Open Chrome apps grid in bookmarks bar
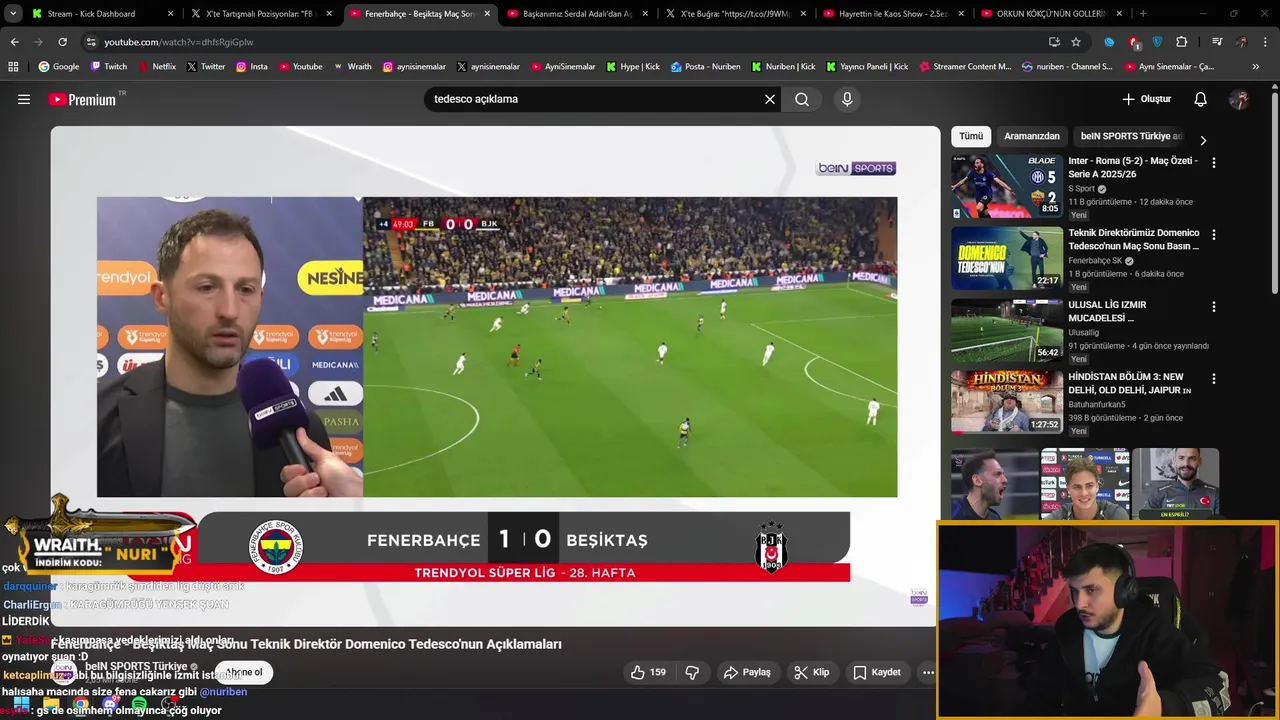The width and height of the screenshot is (1280, 720). pos(13,67)
